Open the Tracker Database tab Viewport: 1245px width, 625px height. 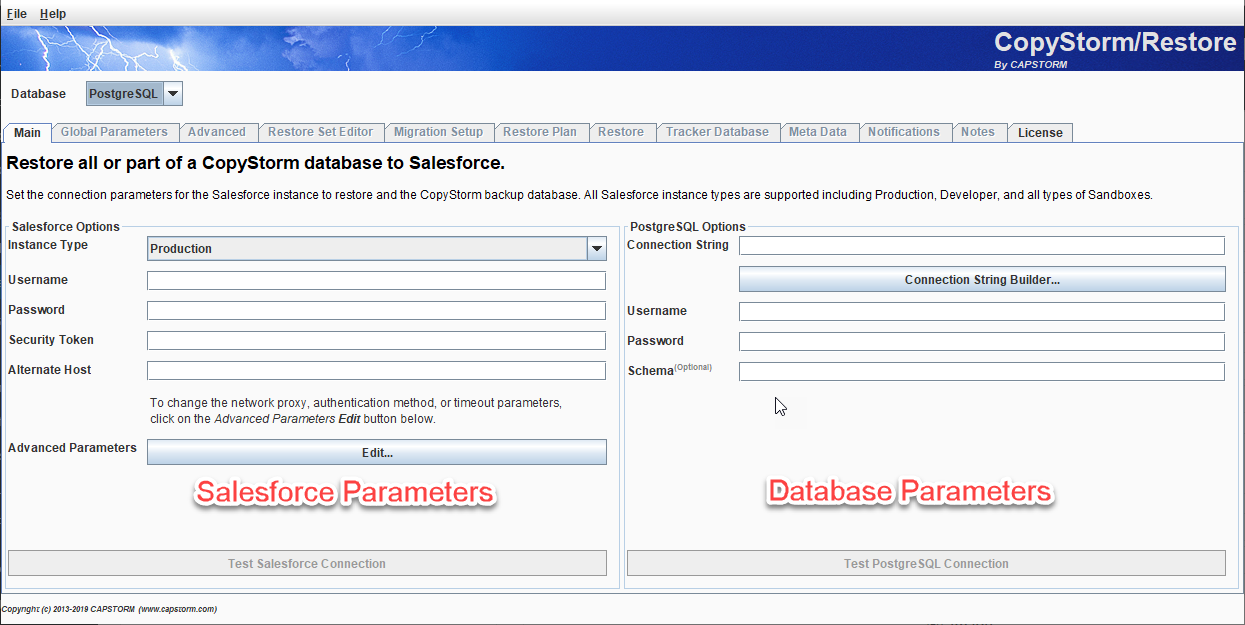pyautogui.click(x=718, y=132)
